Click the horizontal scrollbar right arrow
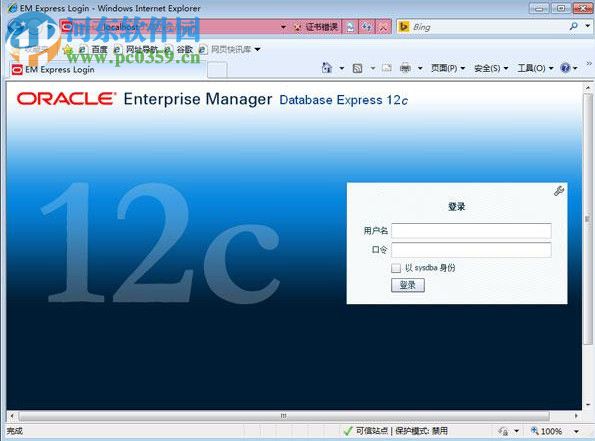The image size is (595, 441). 576,416
